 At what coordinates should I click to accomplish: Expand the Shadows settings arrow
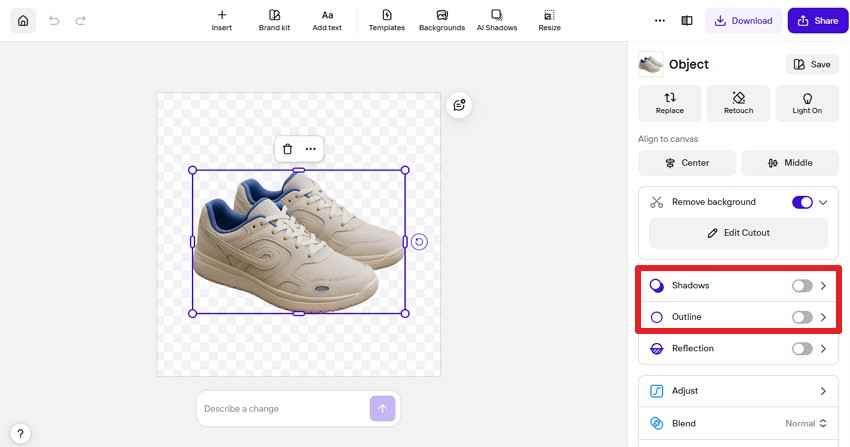tap(823, 286)
